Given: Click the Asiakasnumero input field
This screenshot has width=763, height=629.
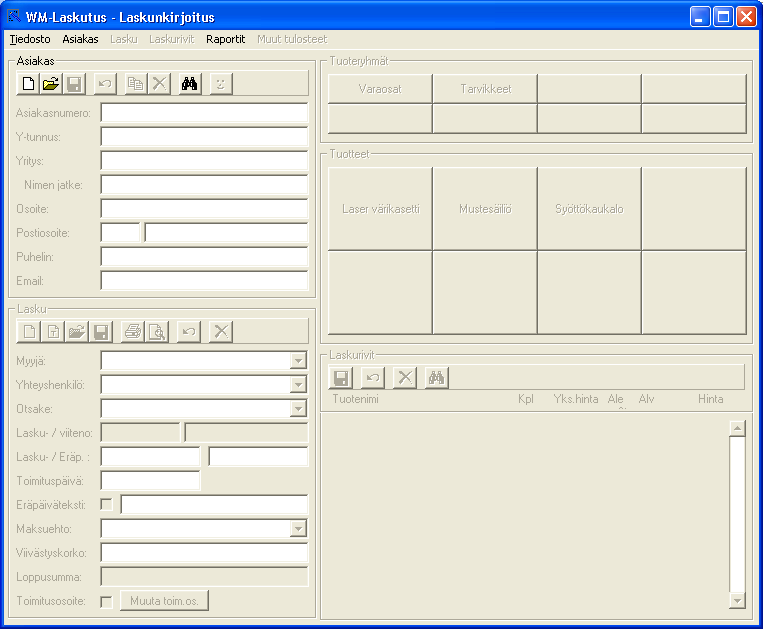Looking at the screenshot, I should click(204, 113).
